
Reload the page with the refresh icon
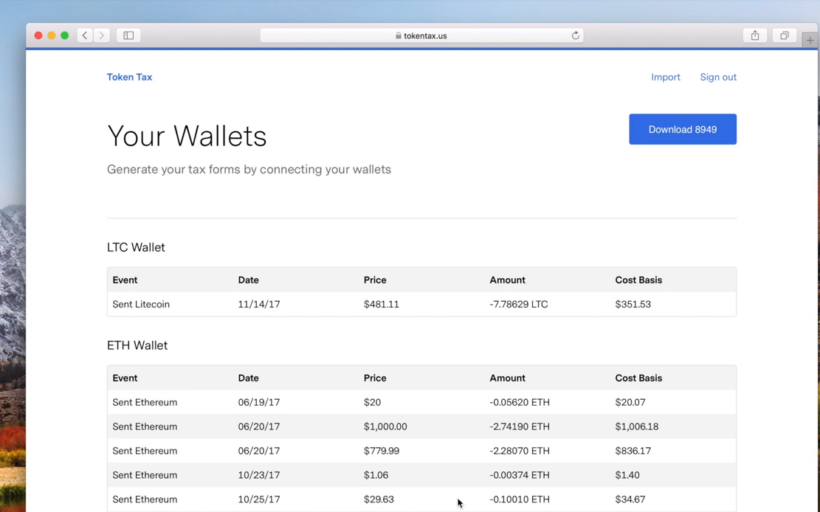[575, 36]
